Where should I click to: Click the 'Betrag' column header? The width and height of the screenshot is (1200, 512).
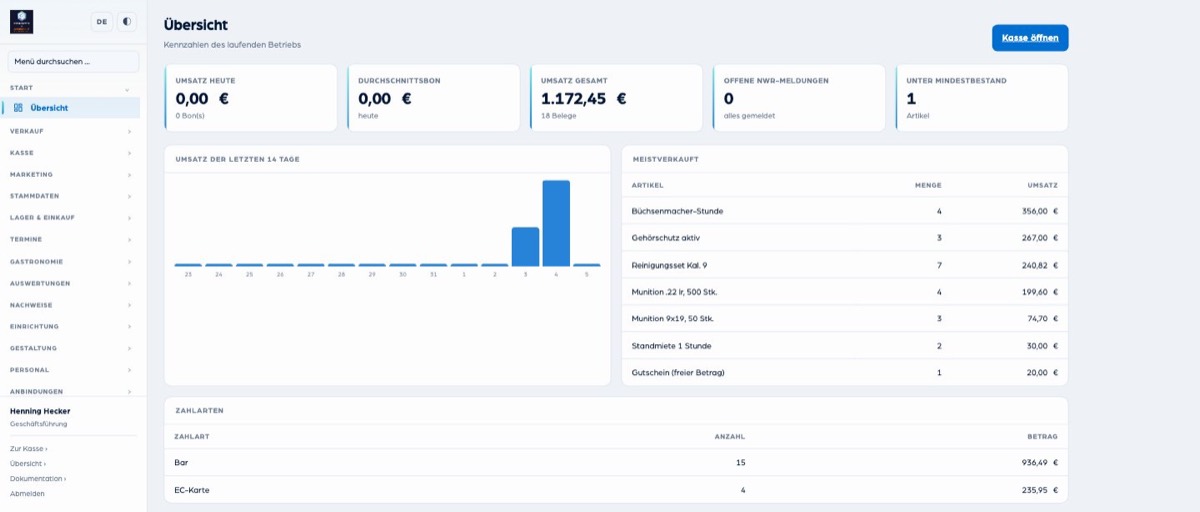(1042, 437)
